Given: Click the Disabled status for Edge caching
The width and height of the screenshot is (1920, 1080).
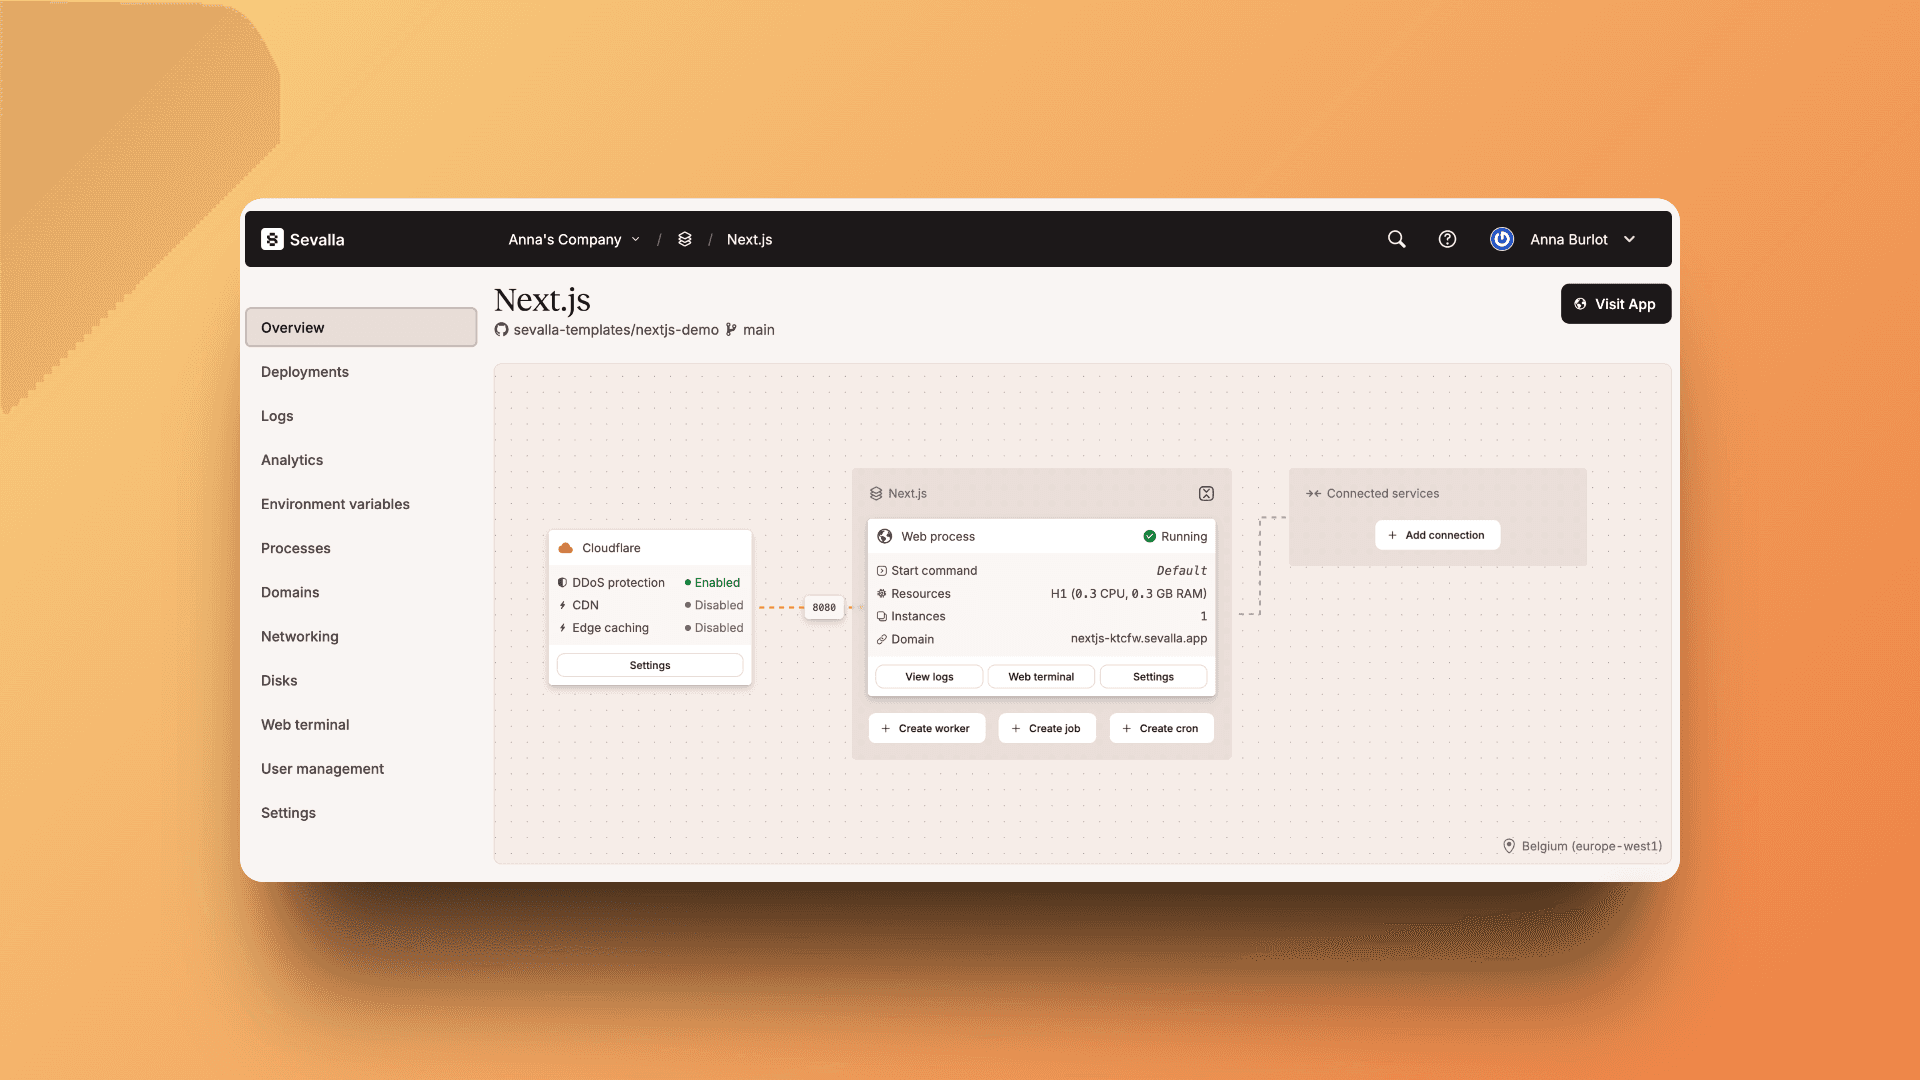Looking at the screenshot, I should [x=714, y=628].
